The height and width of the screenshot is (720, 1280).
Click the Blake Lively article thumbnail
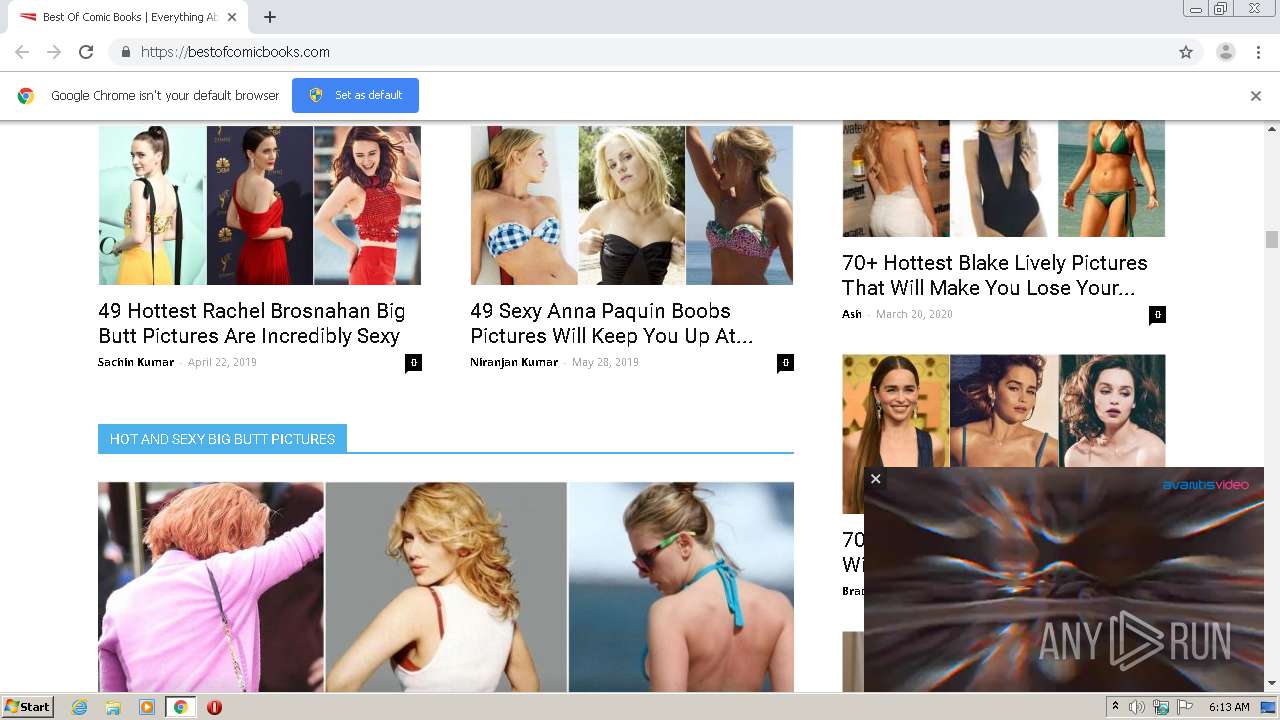[1004, 179]
